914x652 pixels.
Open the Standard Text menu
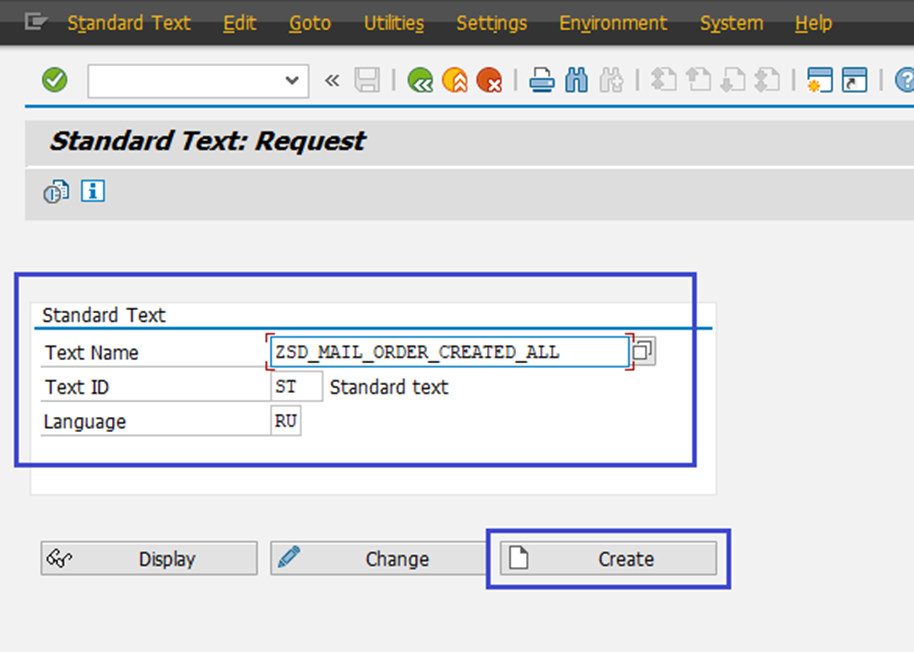click(129, 23)
